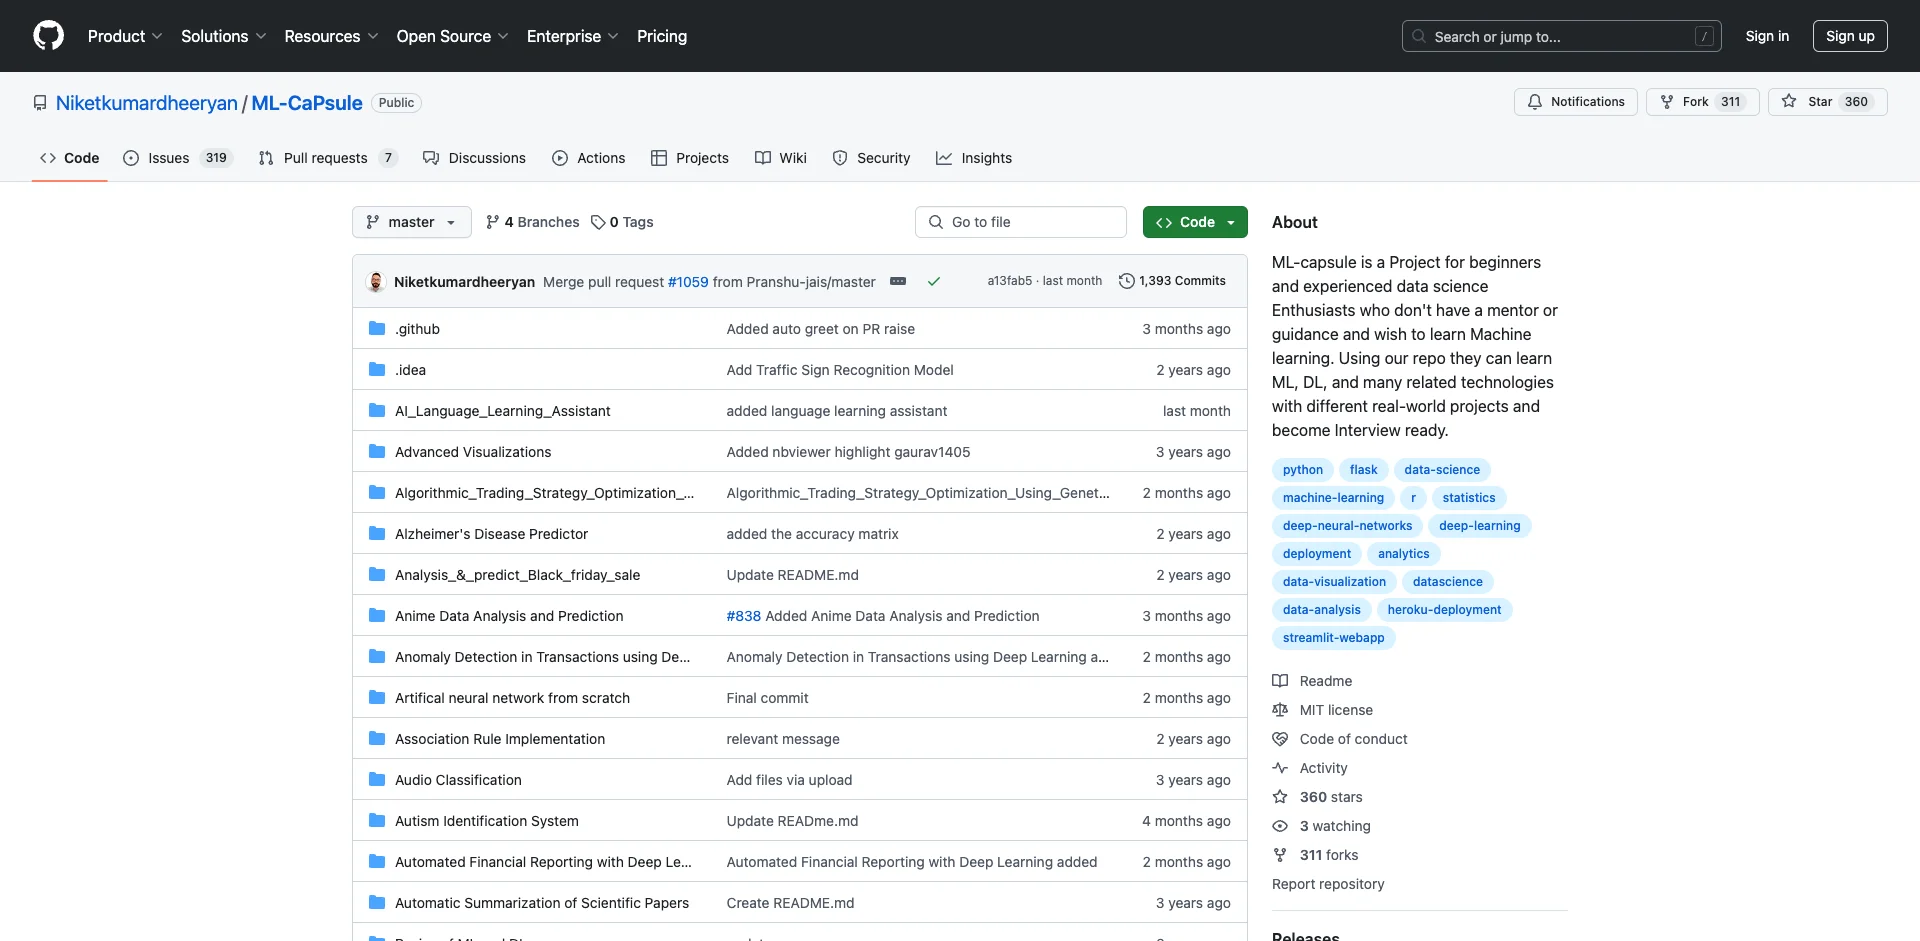Click the Activity pulse icon
Screen dimensions: 1920x941
click(1280, 768)
